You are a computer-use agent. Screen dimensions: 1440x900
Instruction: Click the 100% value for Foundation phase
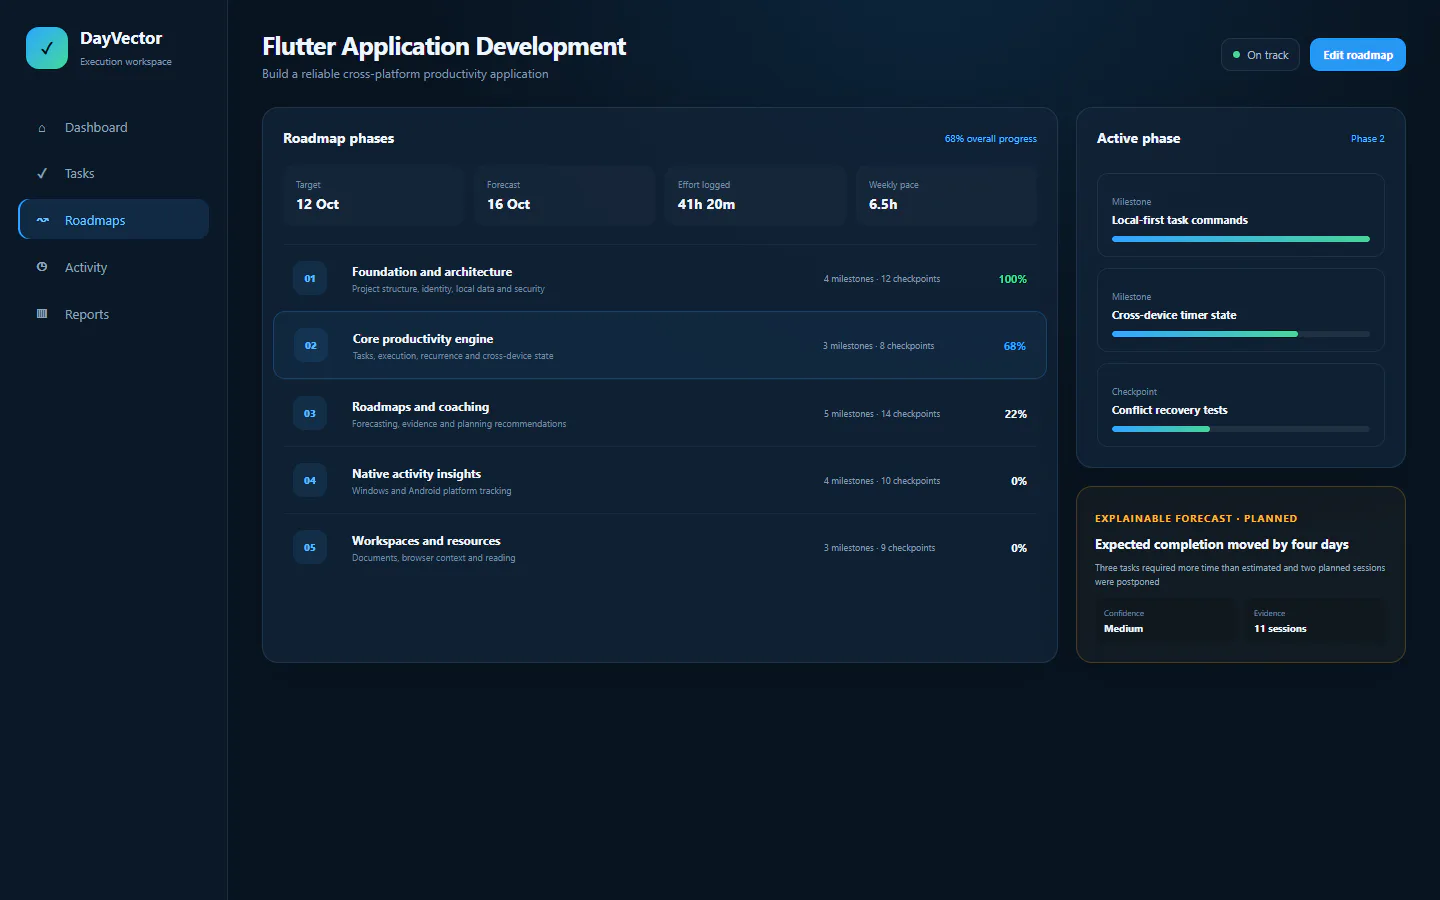[x=1013, y=279]
